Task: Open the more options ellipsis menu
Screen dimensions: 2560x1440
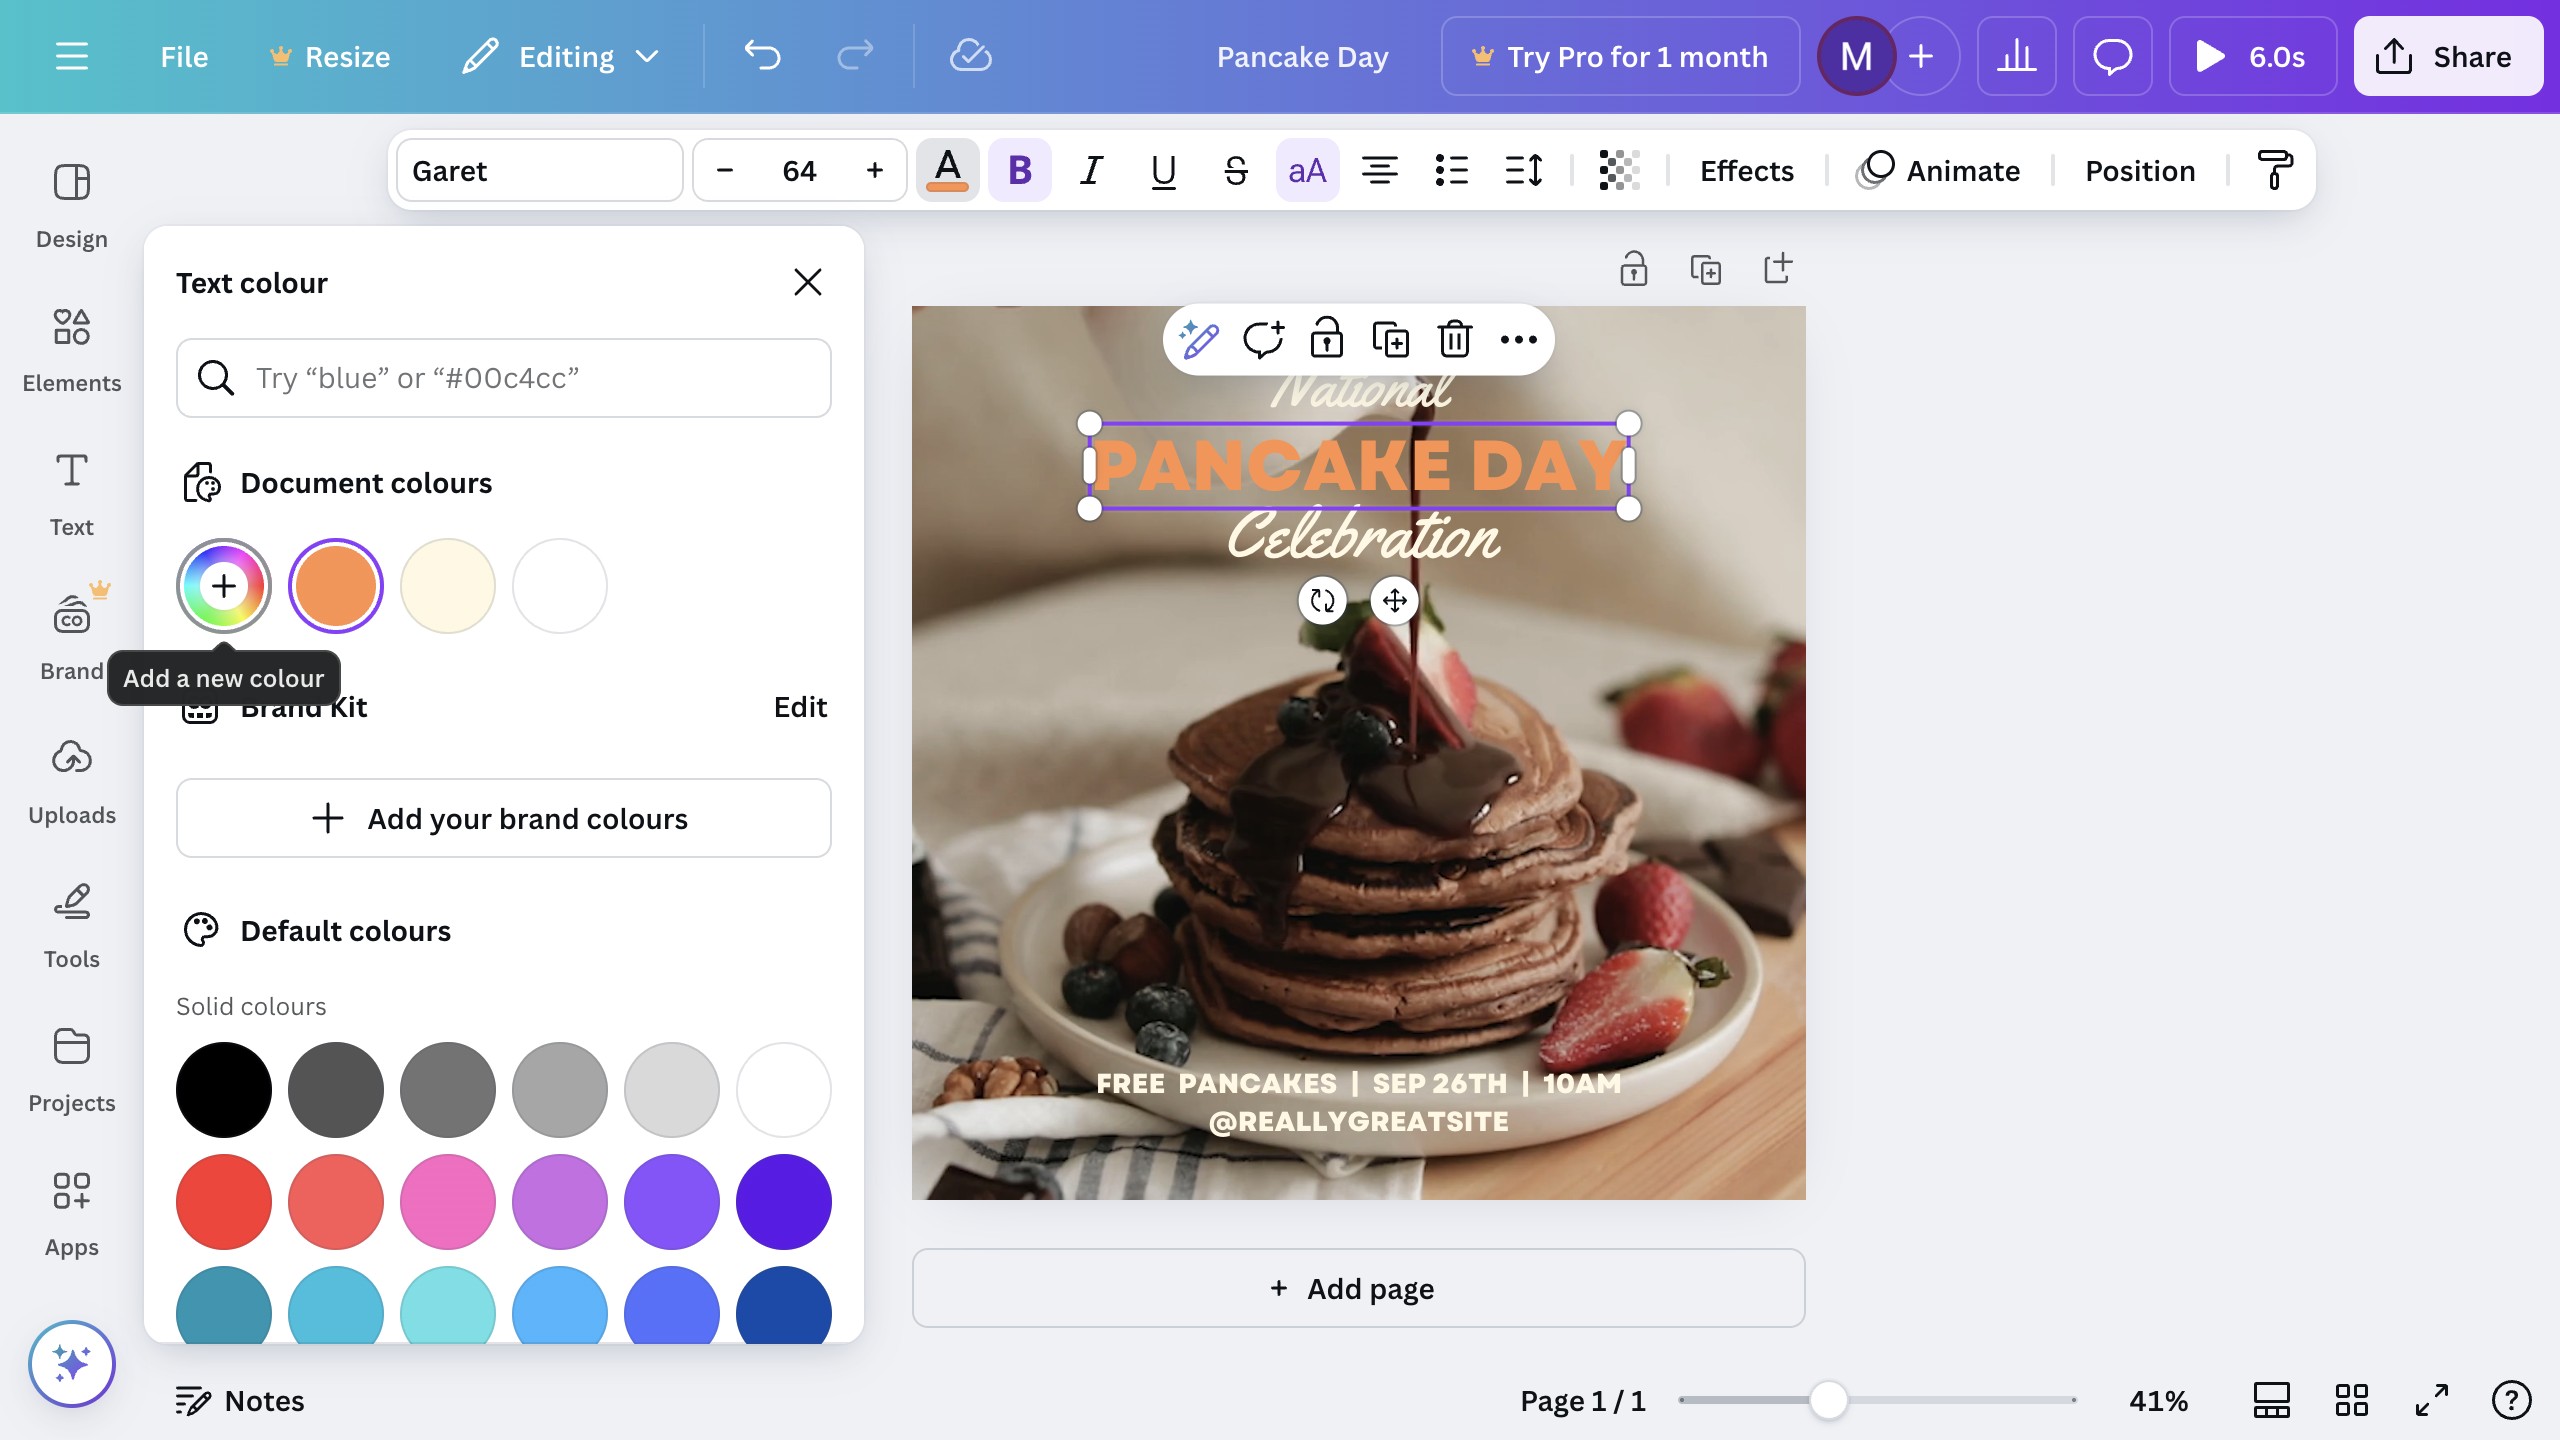Action: point(1519,340)
